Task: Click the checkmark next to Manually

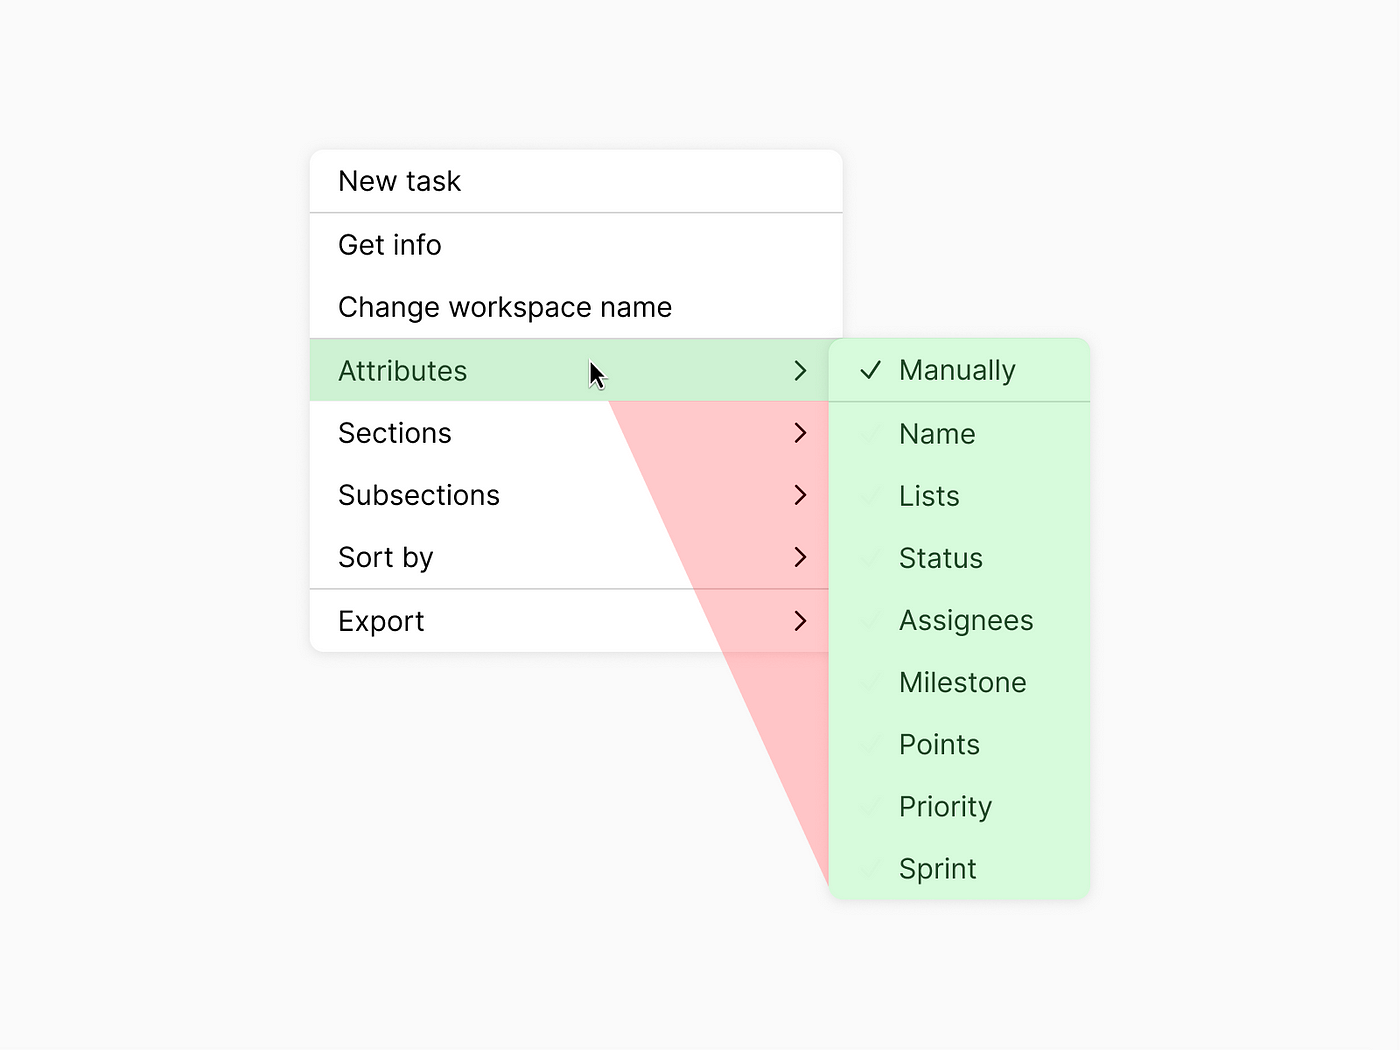Action: tap(871, 370)
